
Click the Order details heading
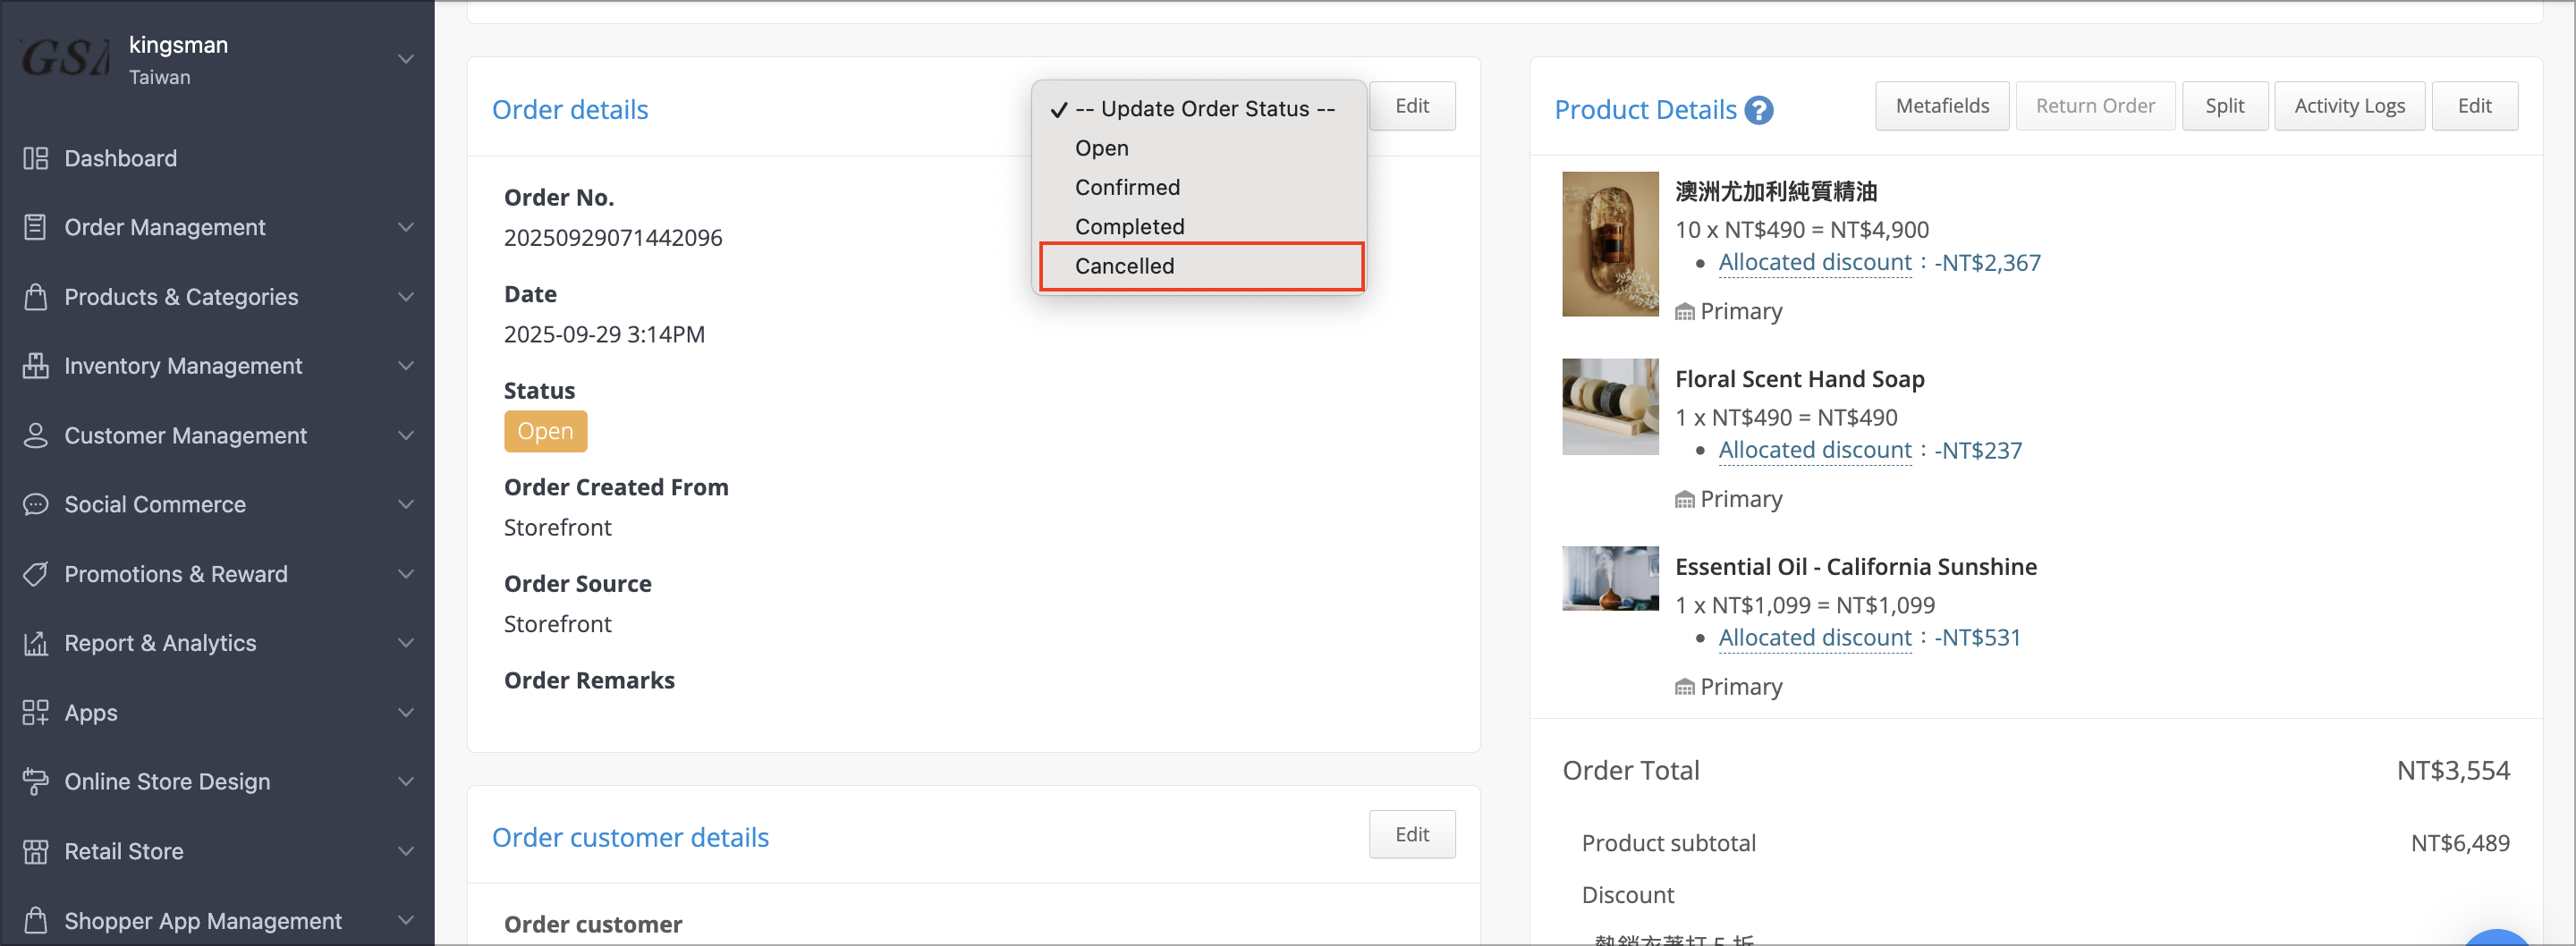point(570,110)
